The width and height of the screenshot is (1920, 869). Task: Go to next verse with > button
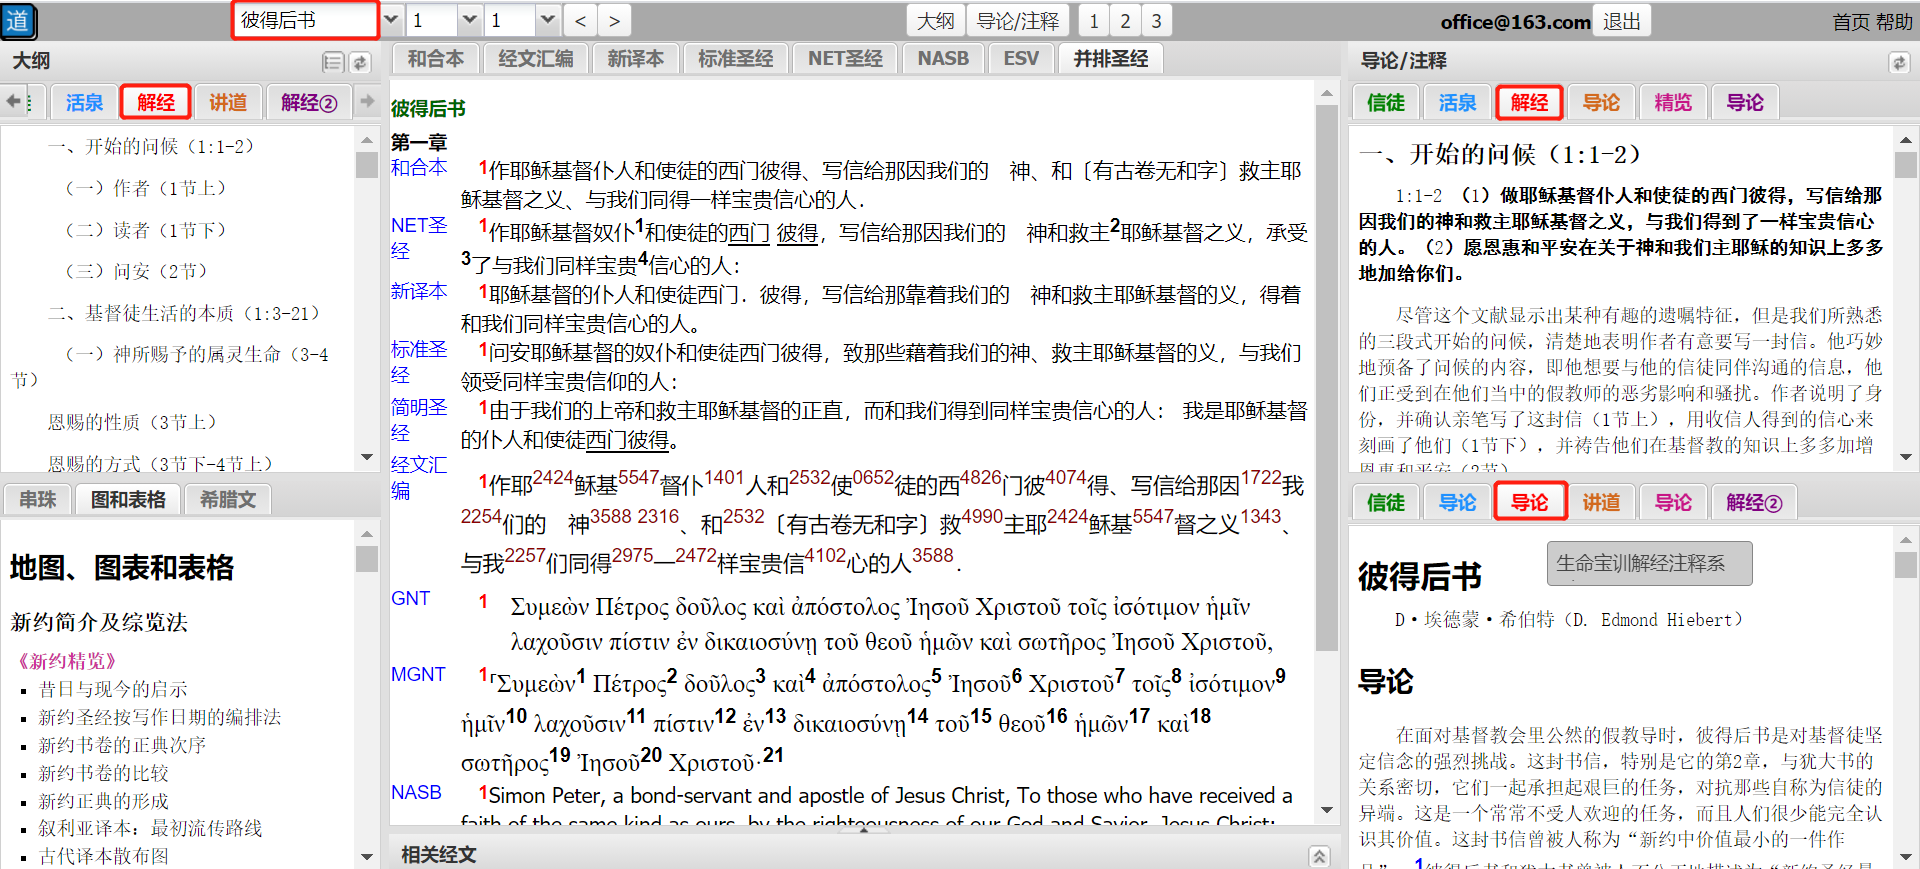click(614, 21)
